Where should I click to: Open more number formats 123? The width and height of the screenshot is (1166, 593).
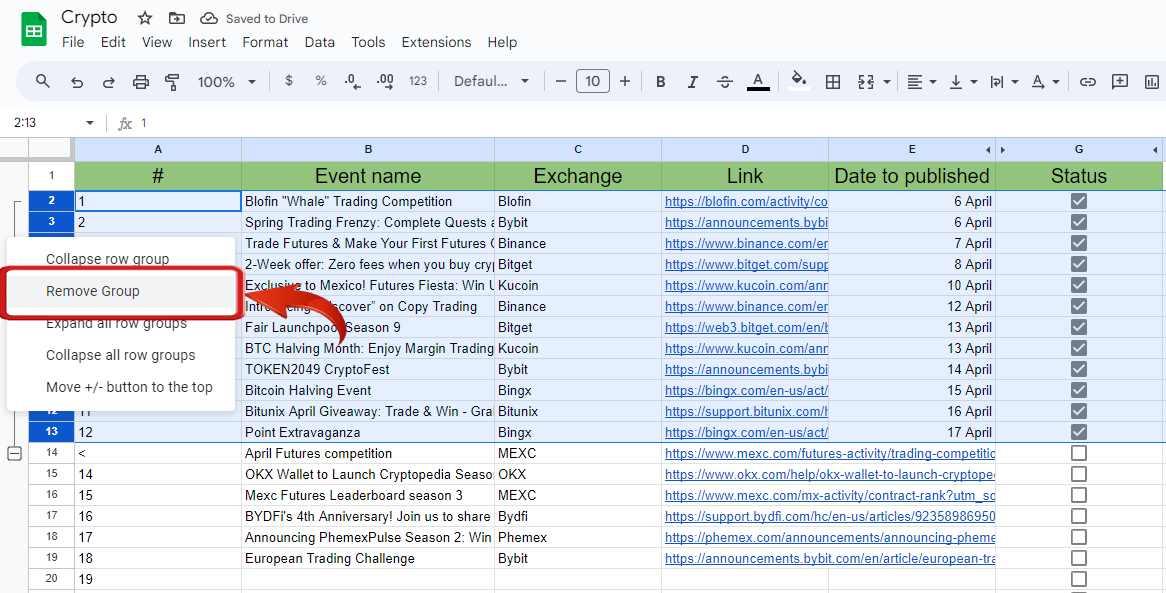click(418, 81)
